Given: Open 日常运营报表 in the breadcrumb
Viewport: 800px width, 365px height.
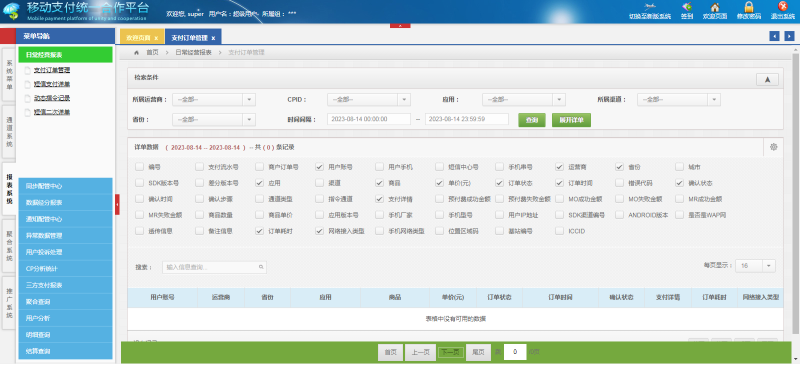Looking at the screenshot, I should 193,53.
